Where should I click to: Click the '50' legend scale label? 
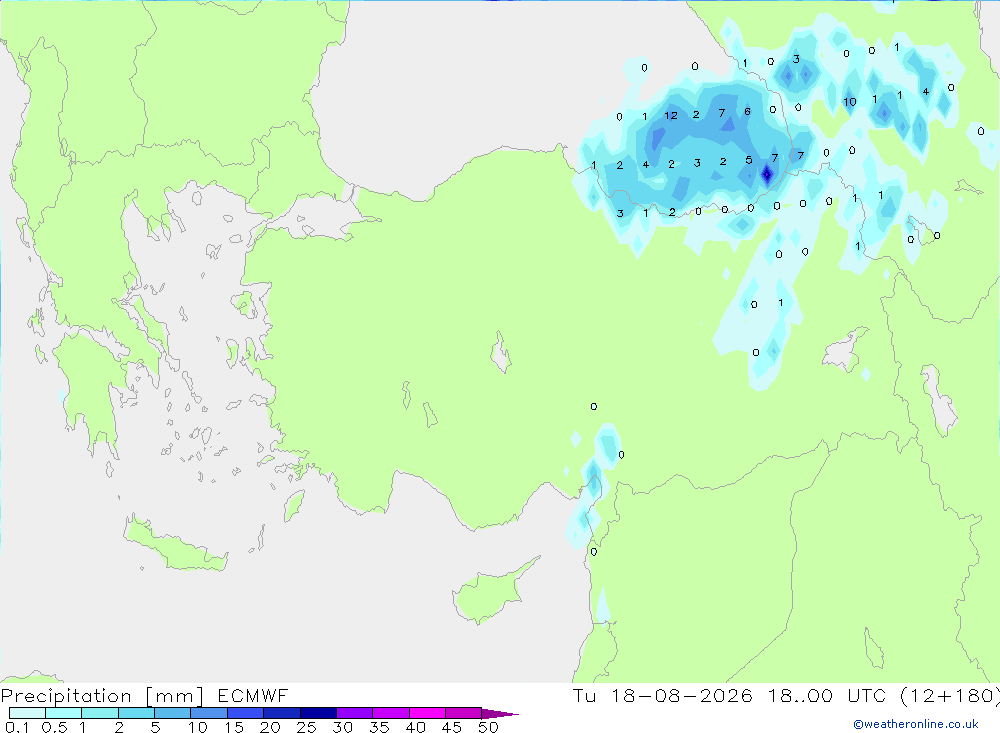489,727
